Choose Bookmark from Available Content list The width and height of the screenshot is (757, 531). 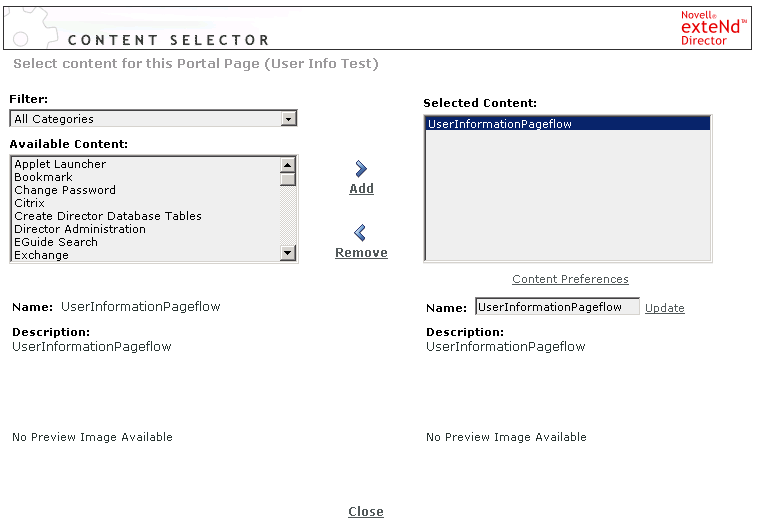(43, 177)
